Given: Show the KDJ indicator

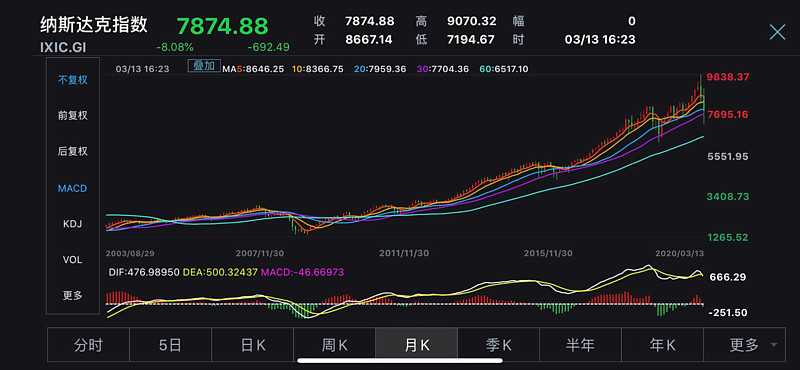Looking at the screenshot, I should (x=72, y=224).
